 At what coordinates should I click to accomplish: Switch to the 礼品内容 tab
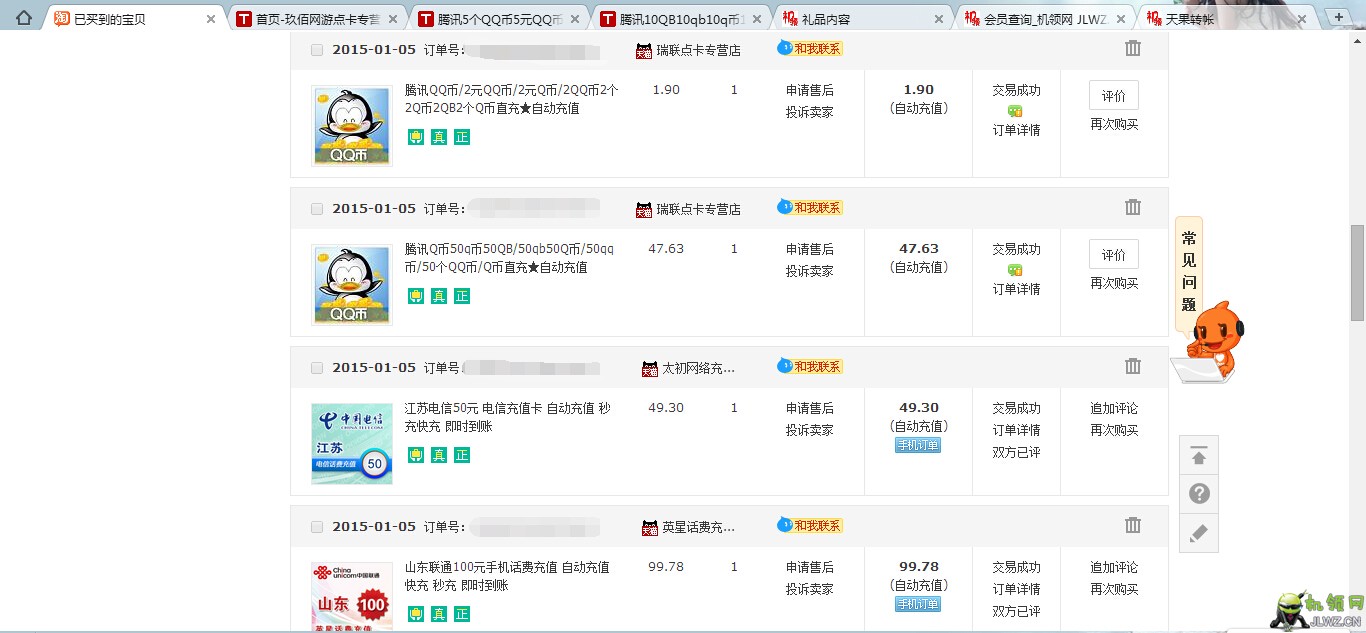click(862, 19)
